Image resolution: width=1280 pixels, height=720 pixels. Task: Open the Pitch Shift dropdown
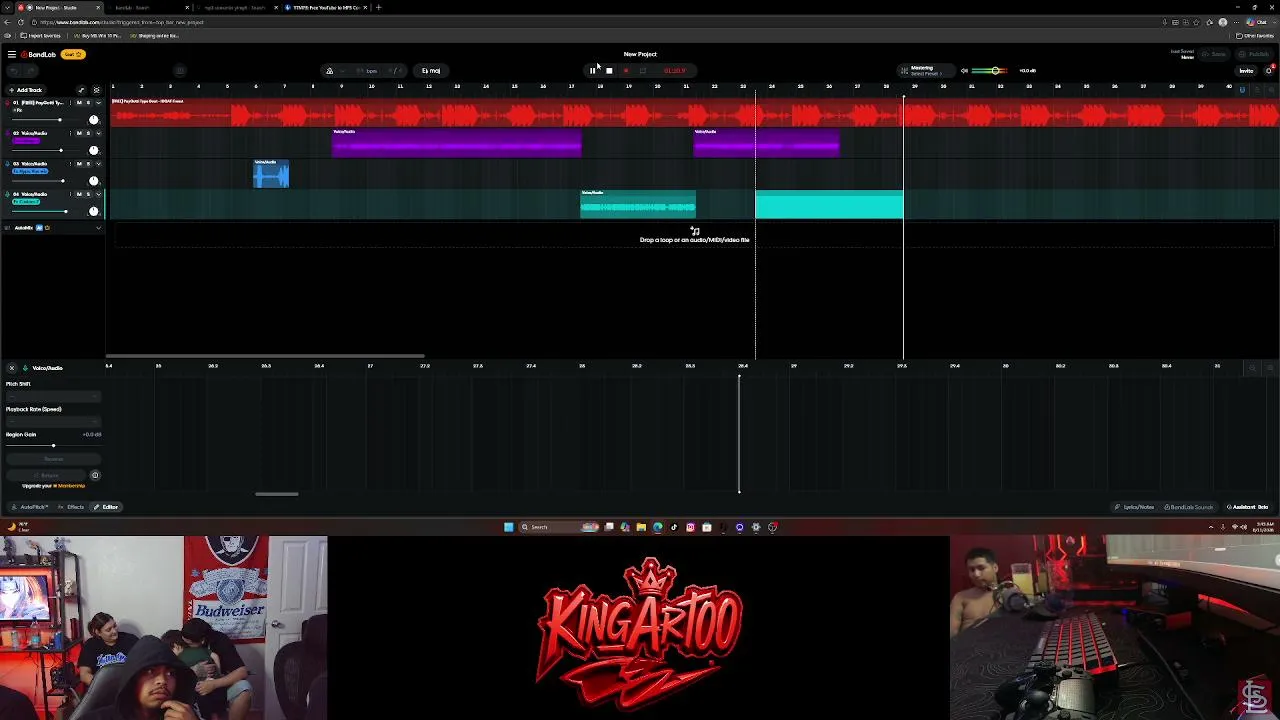point(53,397)
